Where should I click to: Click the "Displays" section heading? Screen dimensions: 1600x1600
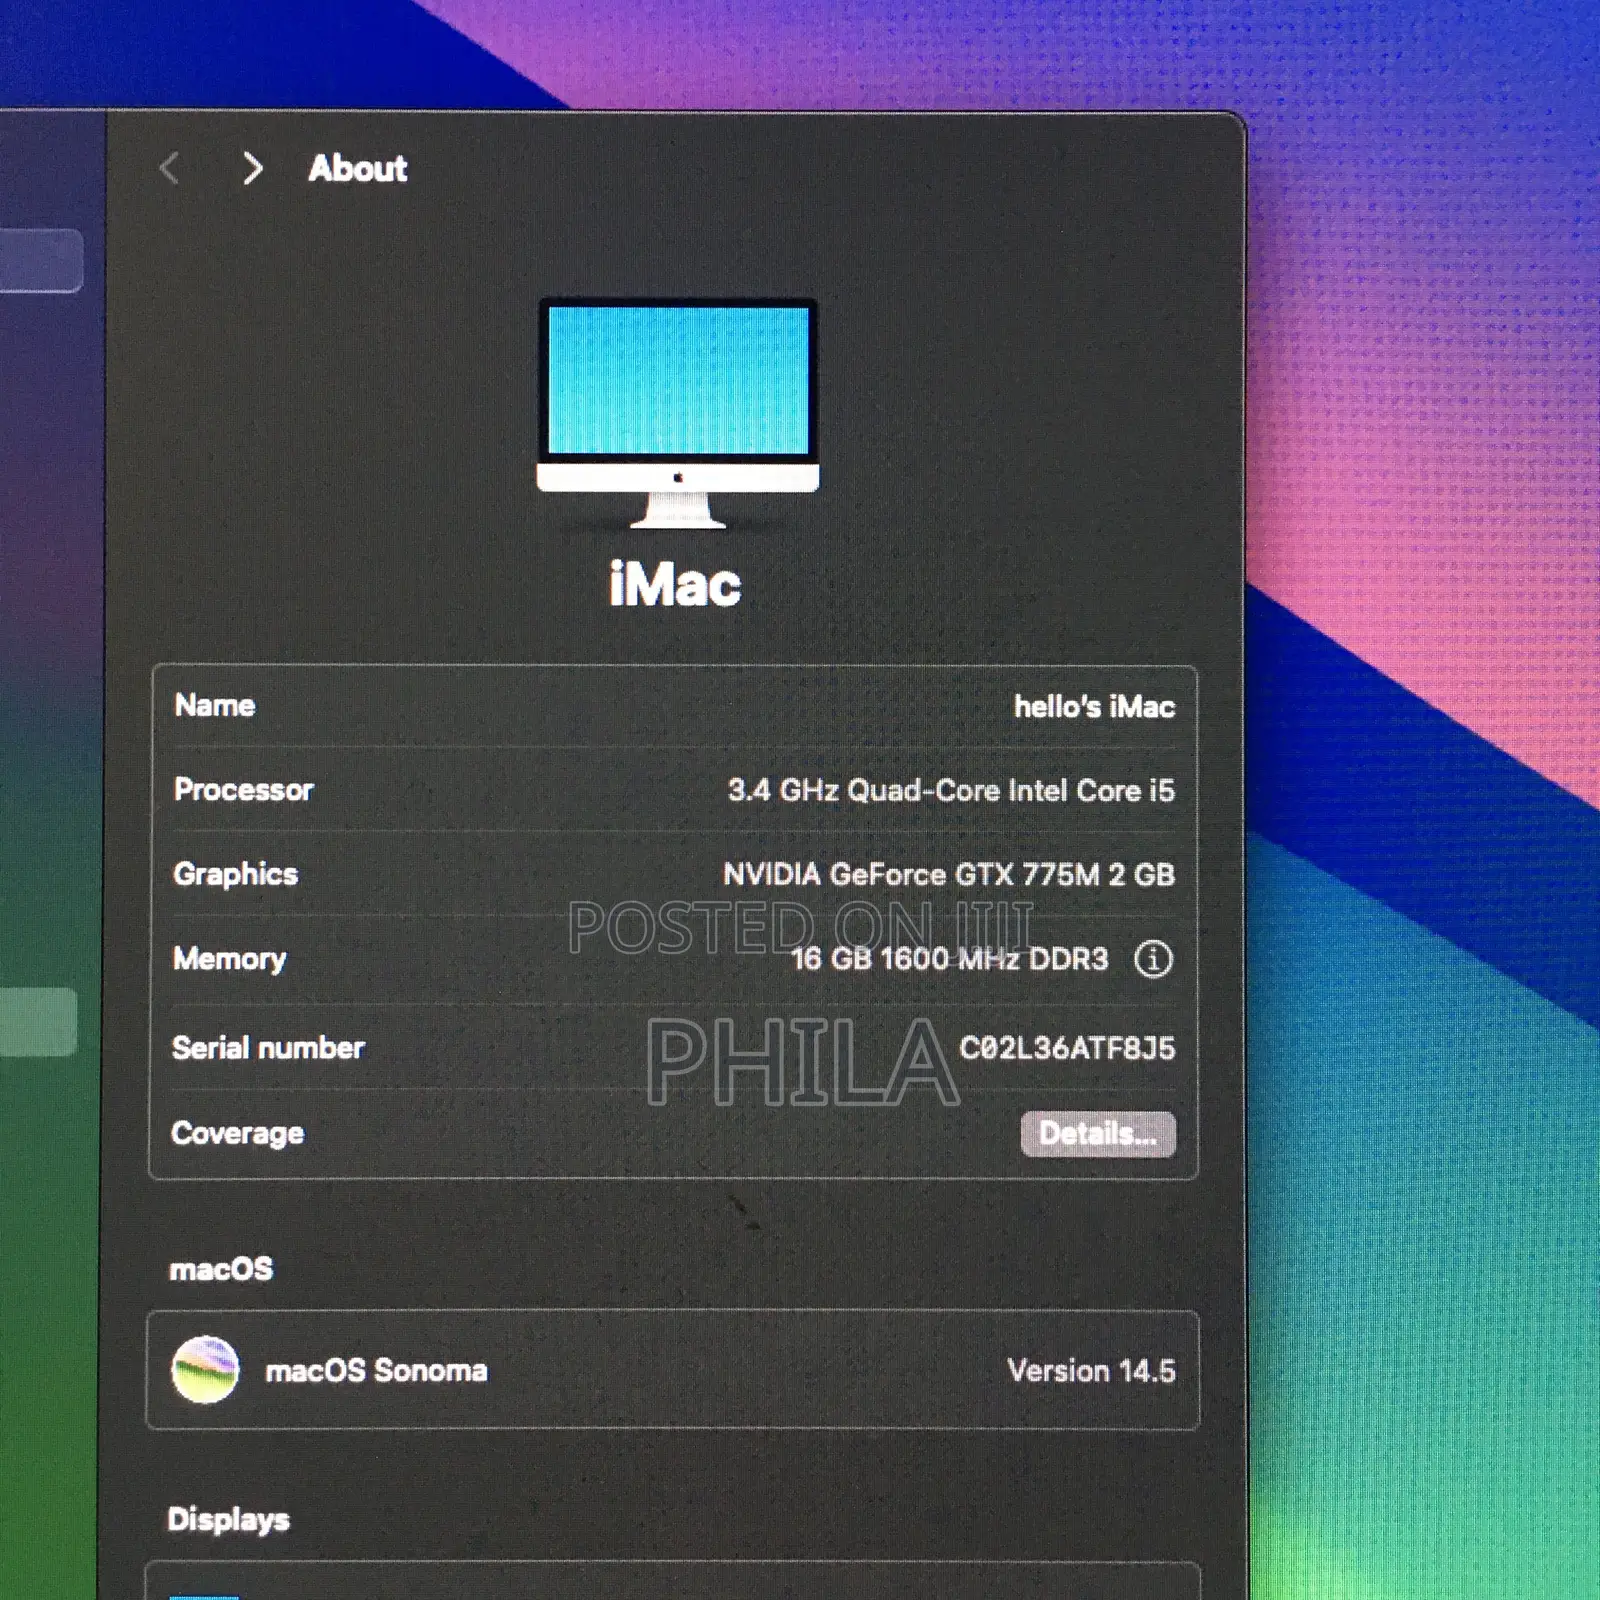(x=228, y=1519)
